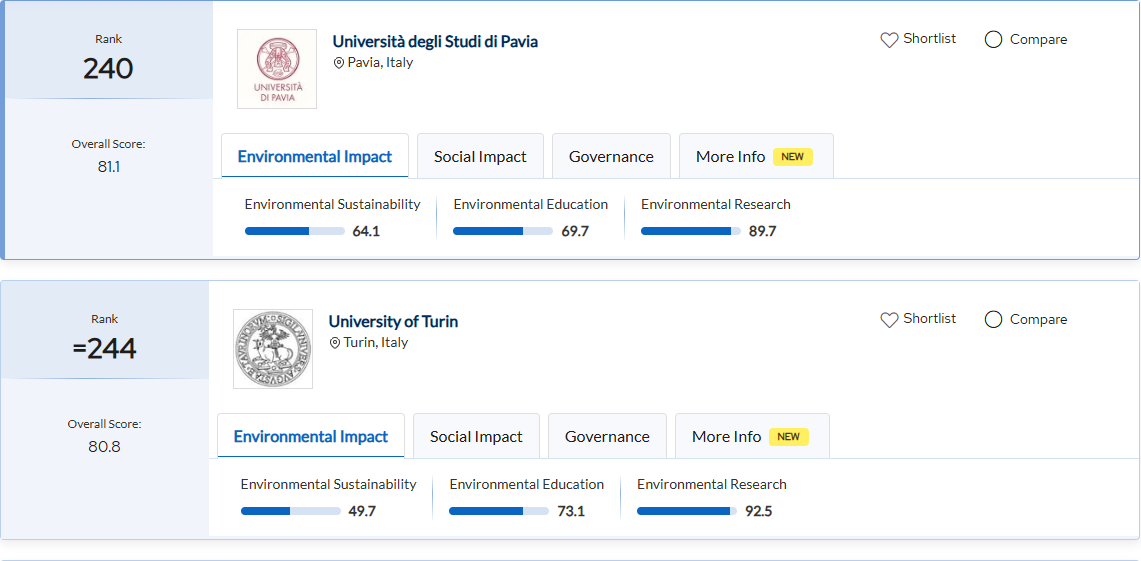
Task: Open University of Turin title link
Action: 393,322
